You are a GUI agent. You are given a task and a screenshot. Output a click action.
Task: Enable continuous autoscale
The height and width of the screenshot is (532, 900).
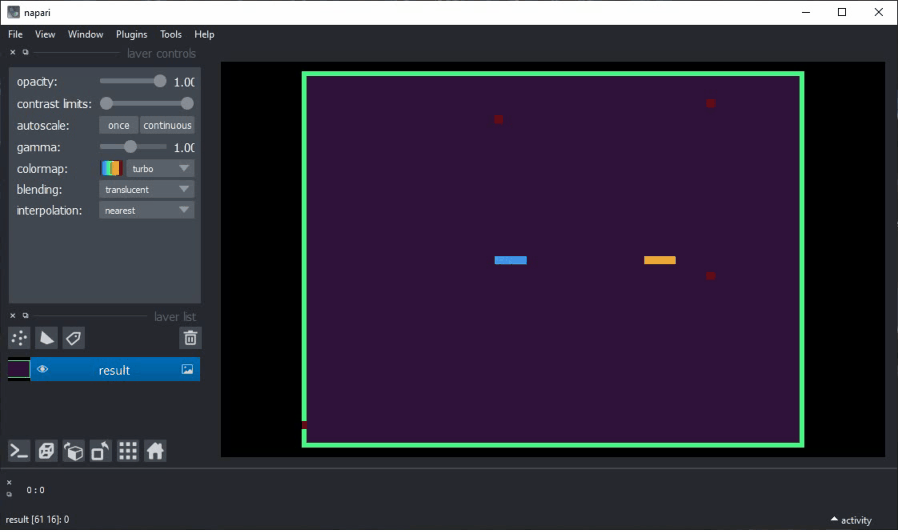point(167,125)
